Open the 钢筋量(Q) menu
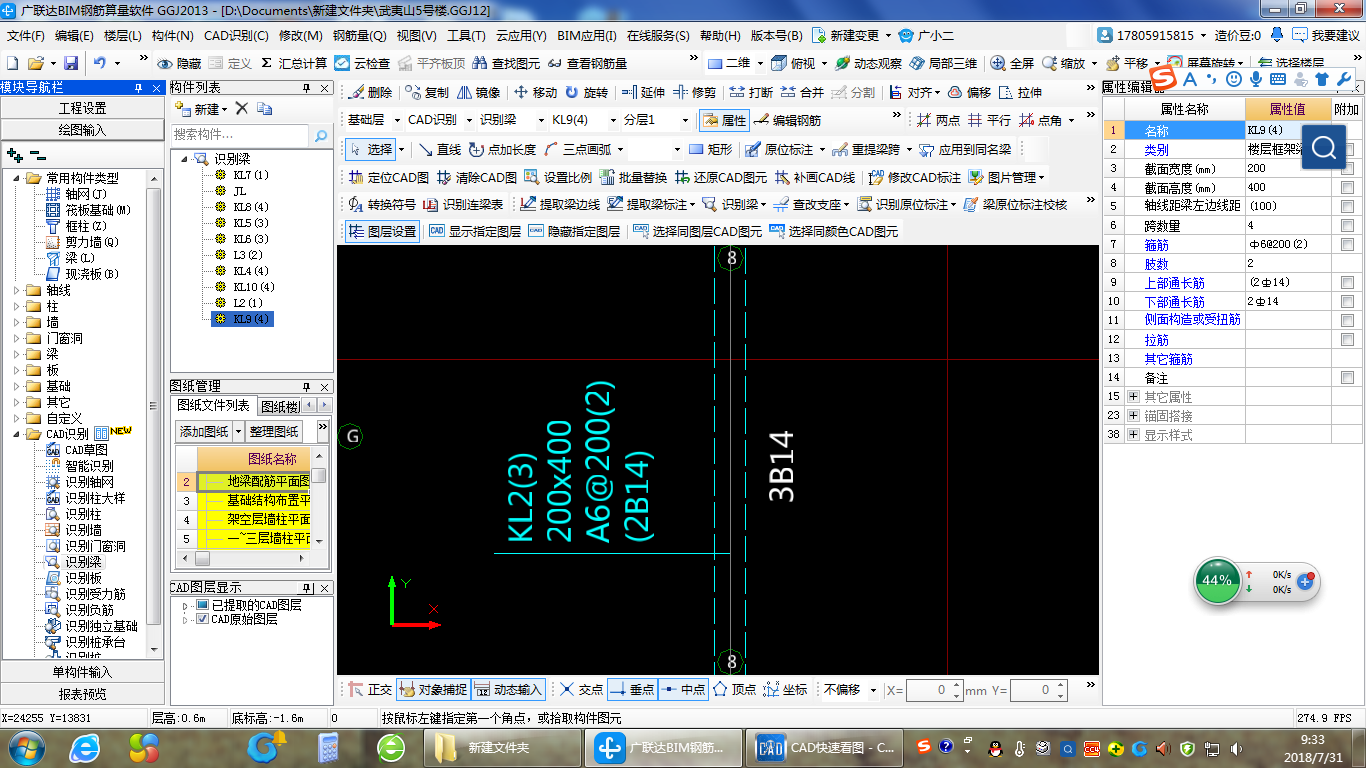The width and height of the screenshot is (1366, 768). point(359,35)
